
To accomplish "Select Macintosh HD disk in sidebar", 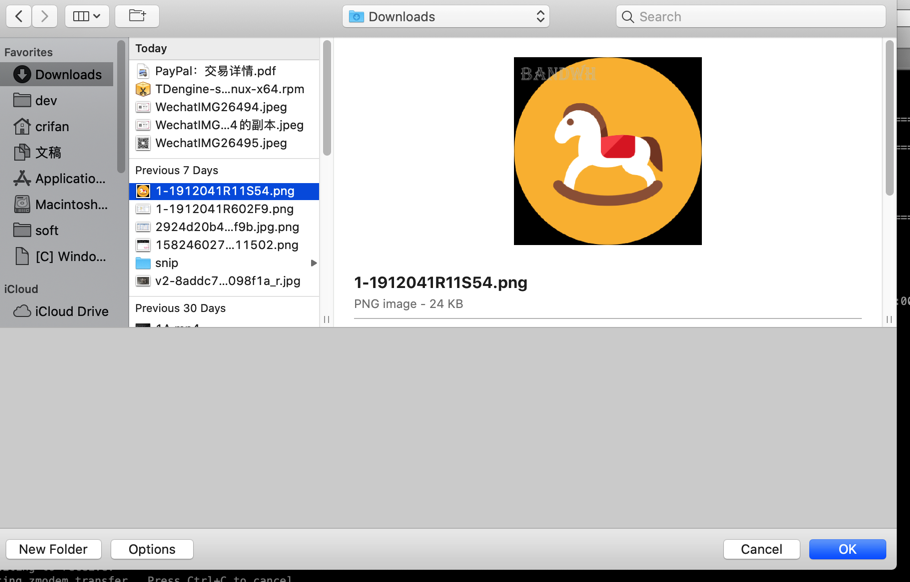I will pyautogui.click(x=57, y=204).
